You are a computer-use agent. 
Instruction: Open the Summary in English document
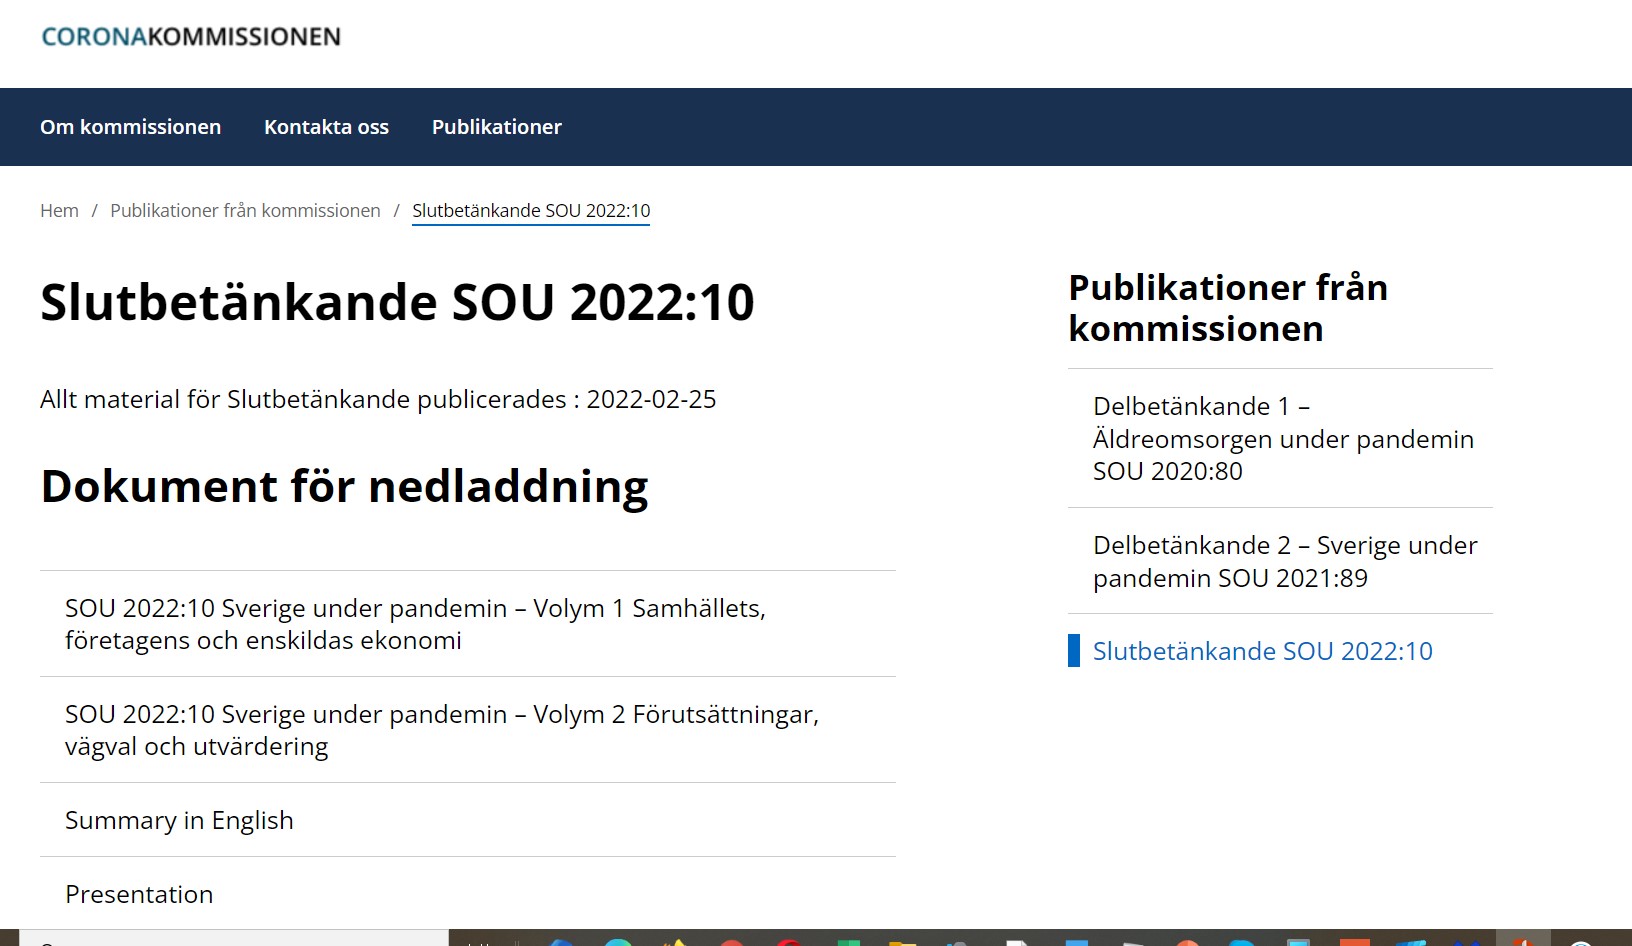click(179, 820)
